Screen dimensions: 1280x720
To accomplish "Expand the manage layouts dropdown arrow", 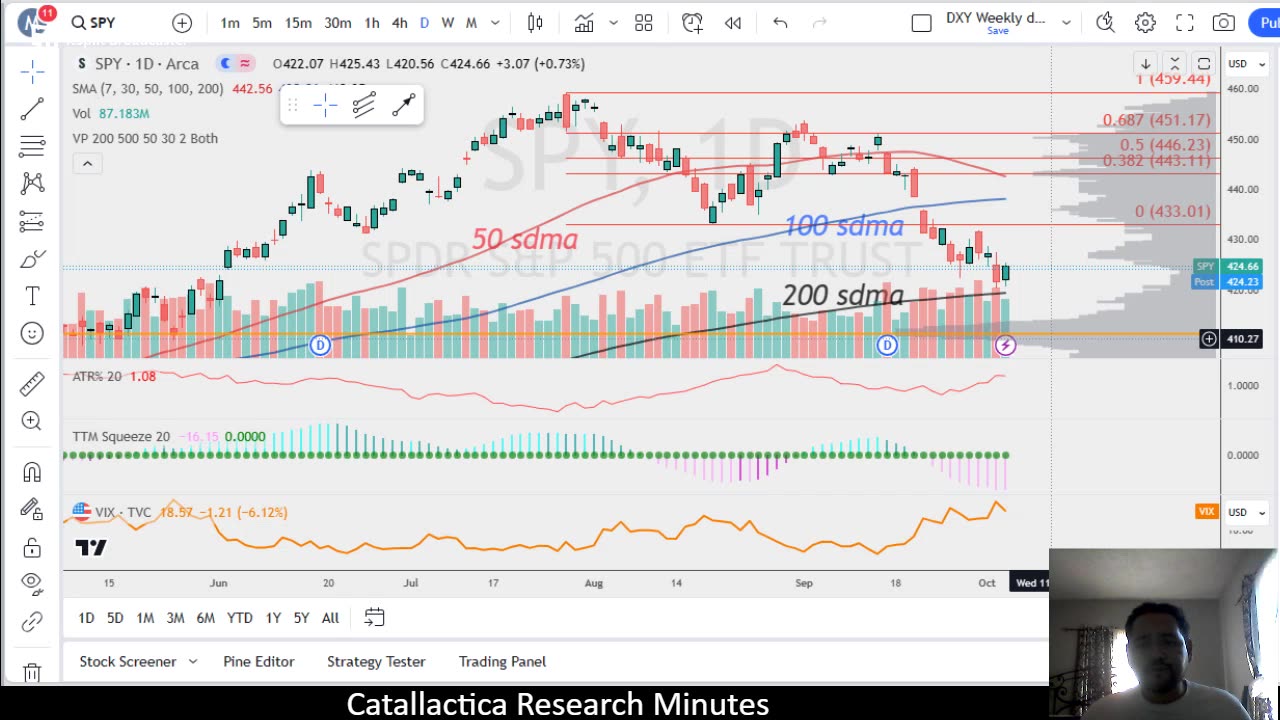I will (x=1066, y=22).
